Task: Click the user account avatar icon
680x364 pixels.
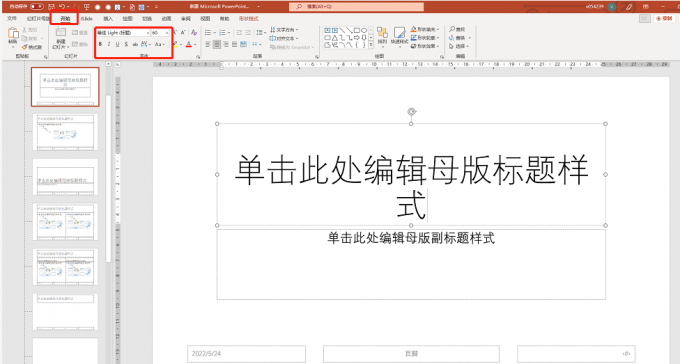Action: [x=612, y=7]
